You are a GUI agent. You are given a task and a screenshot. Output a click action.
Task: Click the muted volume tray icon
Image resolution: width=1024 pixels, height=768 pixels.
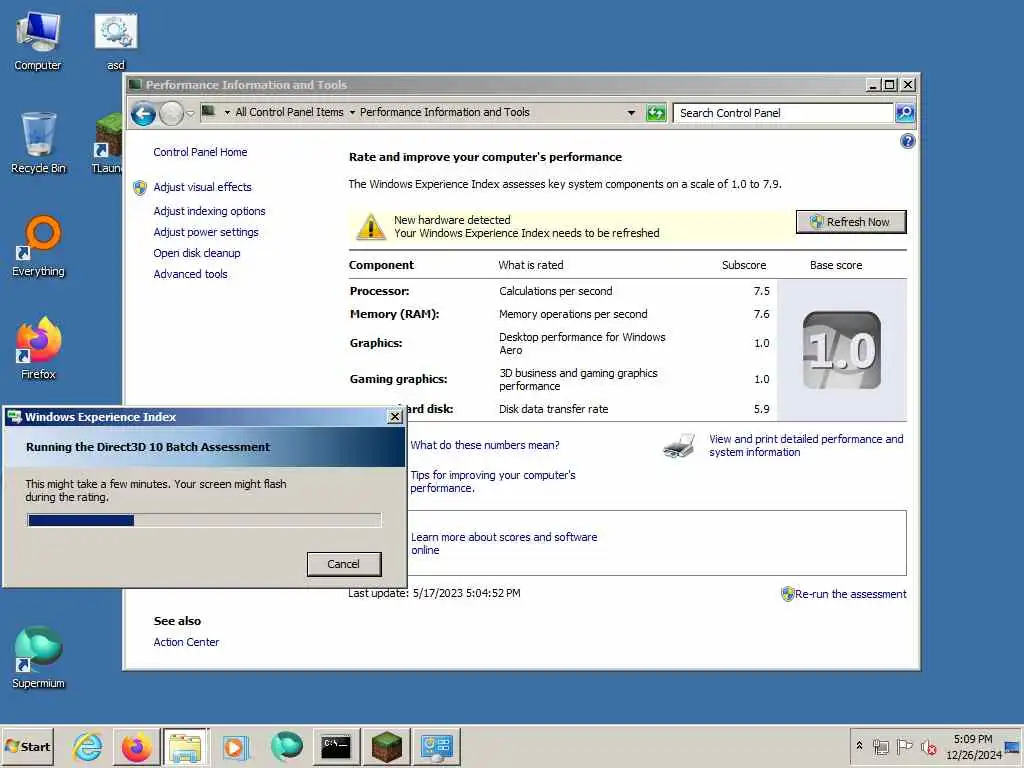tap(928, 746)
